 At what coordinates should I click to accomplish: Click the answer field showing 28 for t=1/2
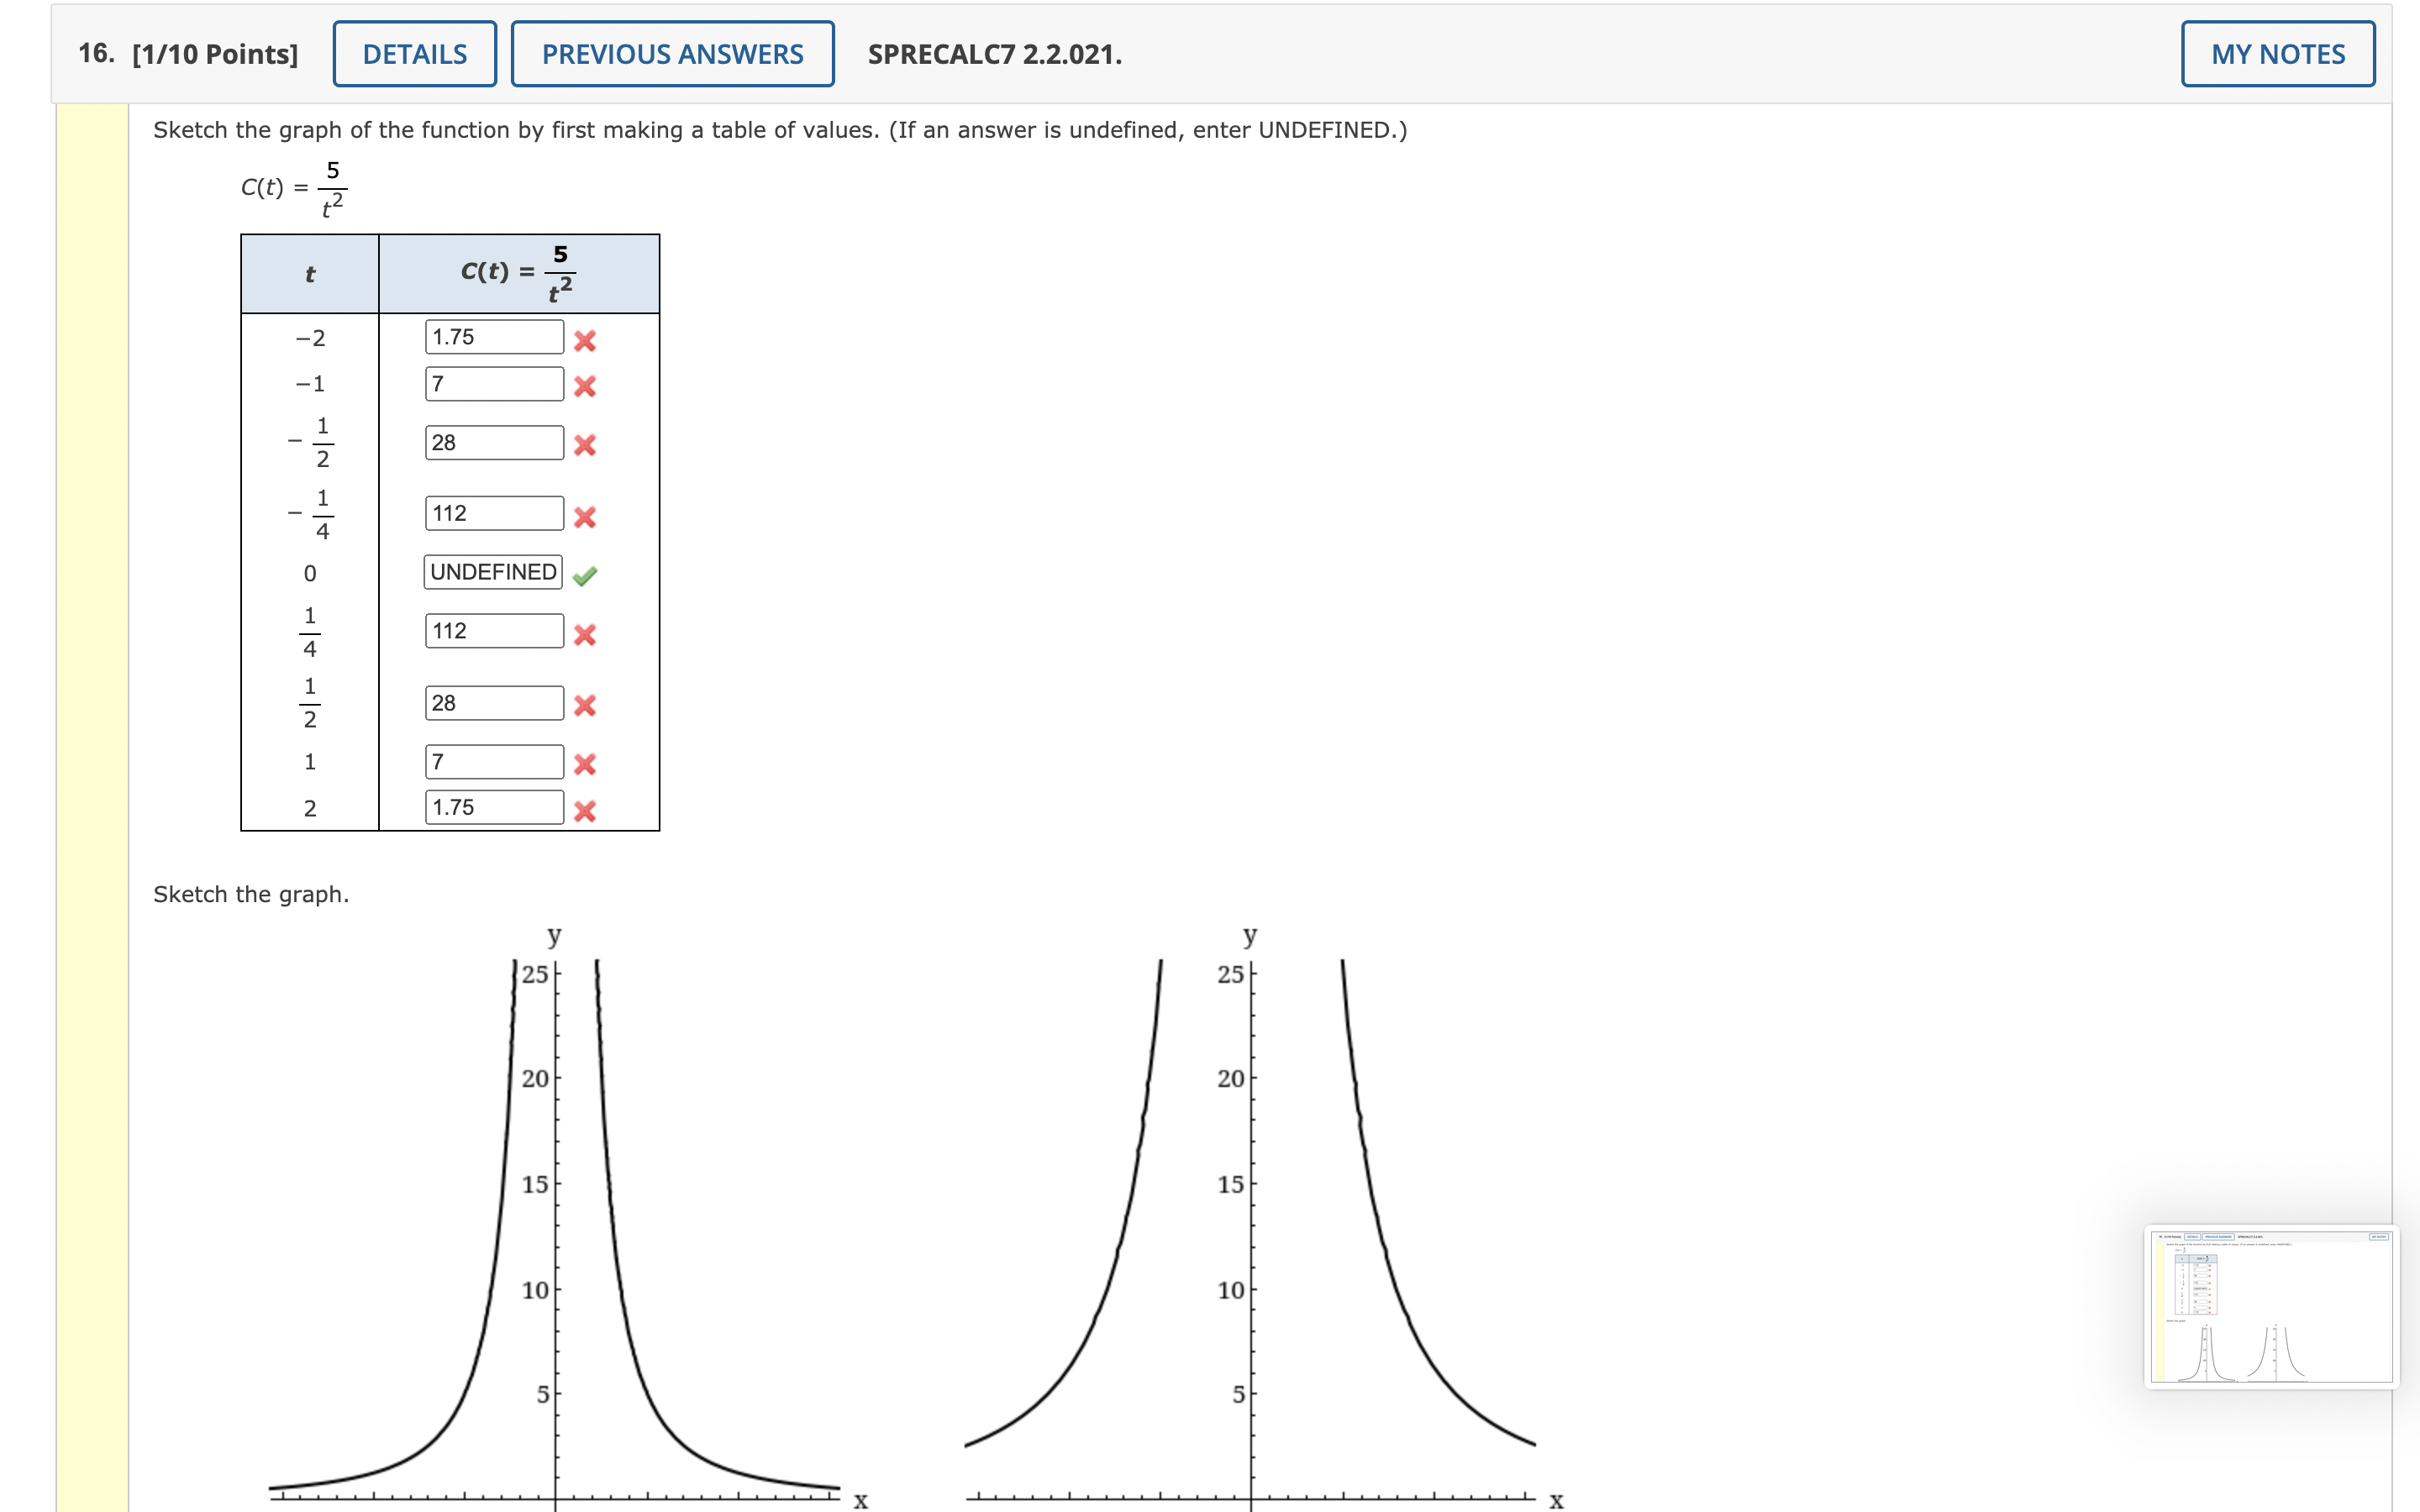click(x=493, y=703)
